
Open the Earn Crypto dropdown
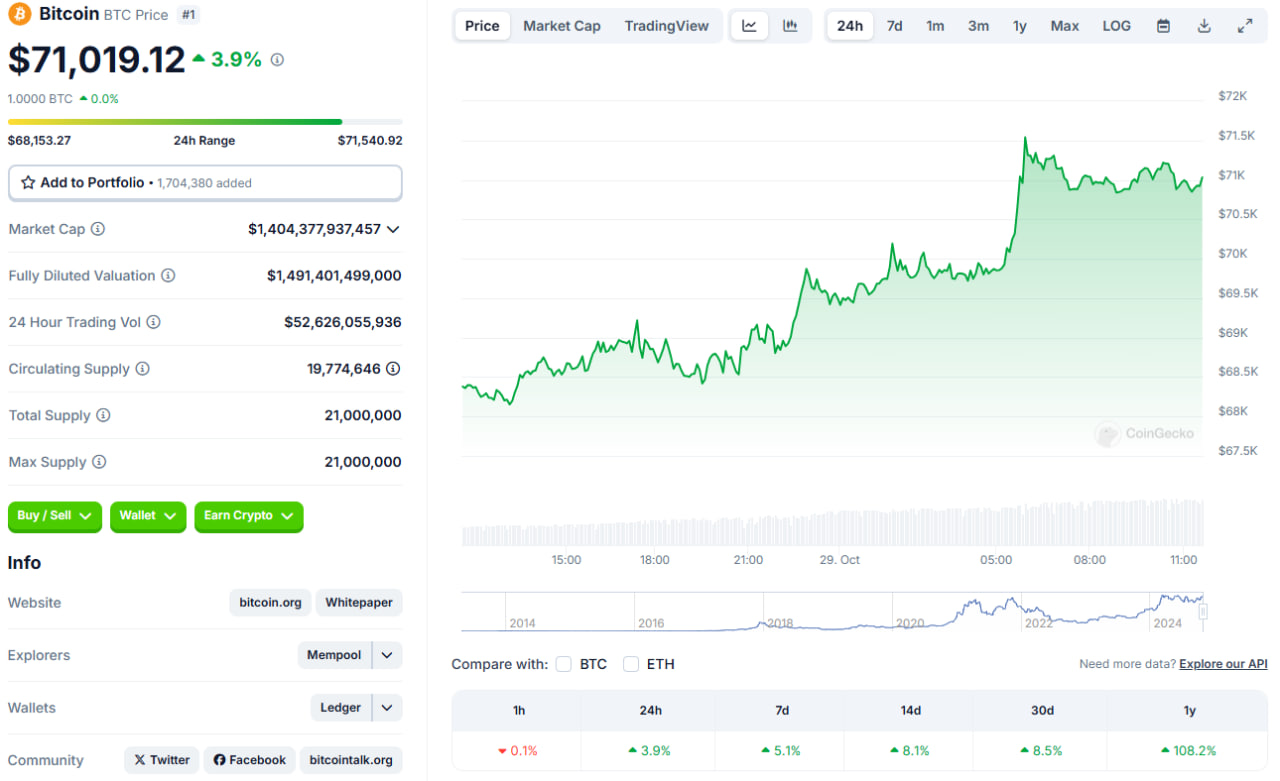[x=249, y=516]
